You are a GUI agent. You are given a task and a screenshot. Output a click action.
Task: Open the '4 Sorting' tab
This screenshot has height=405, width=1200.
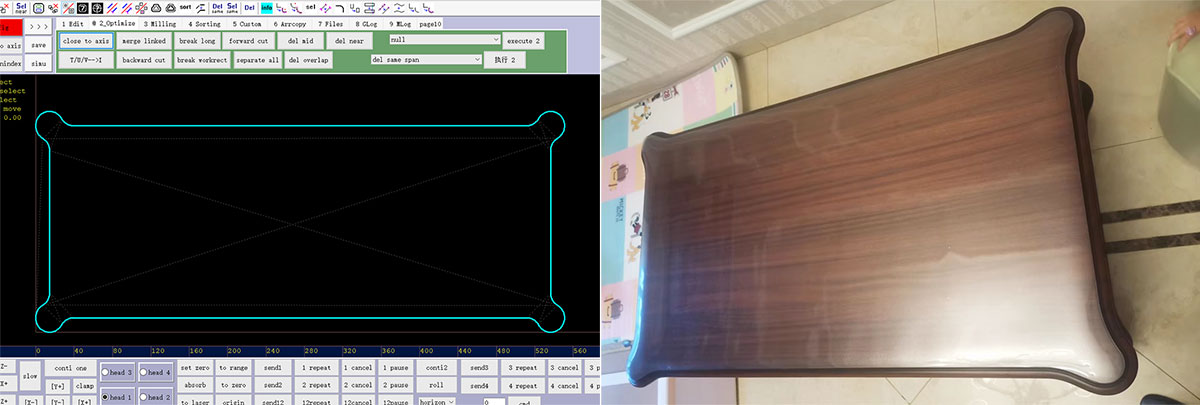tap(205, 23)
